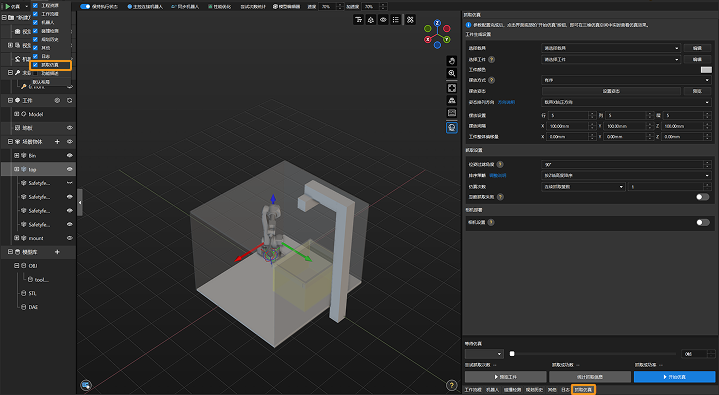The width and height of the screenshot is (719, 395).
Task: Click the green simulate play icon
Action: 7,6
